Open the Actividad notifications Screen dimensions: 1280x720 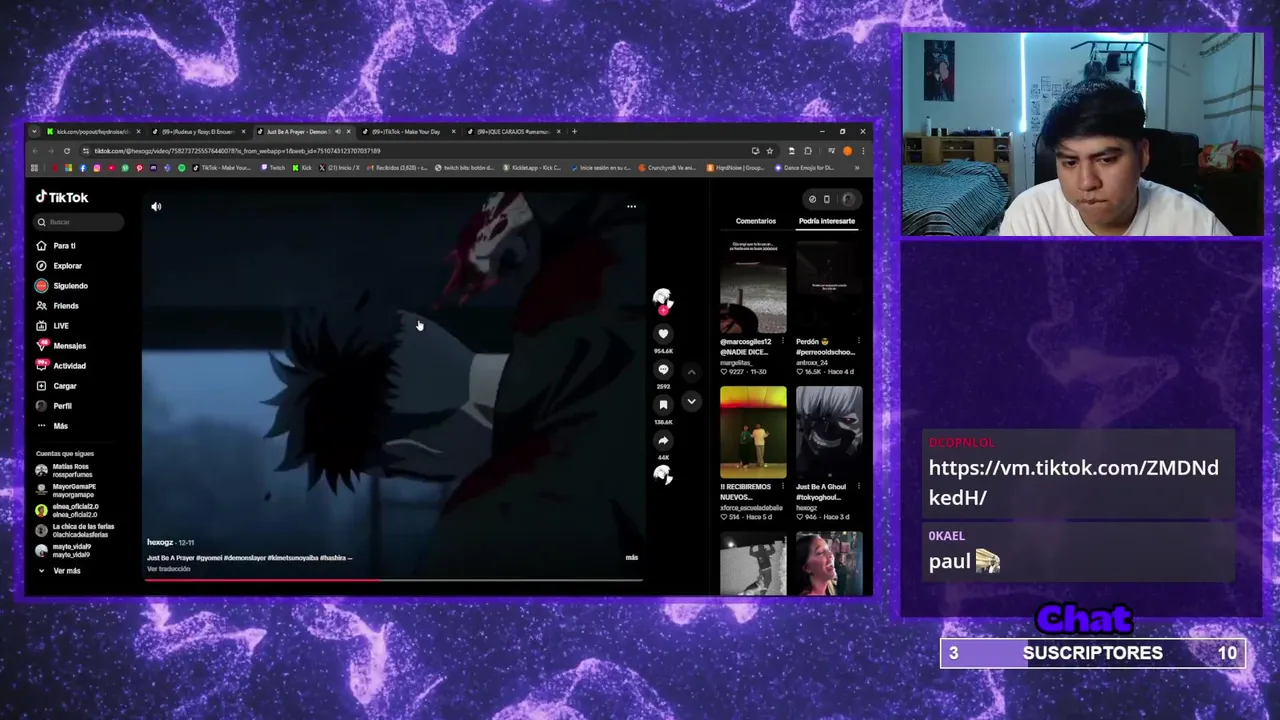click(x=61, y=366)
